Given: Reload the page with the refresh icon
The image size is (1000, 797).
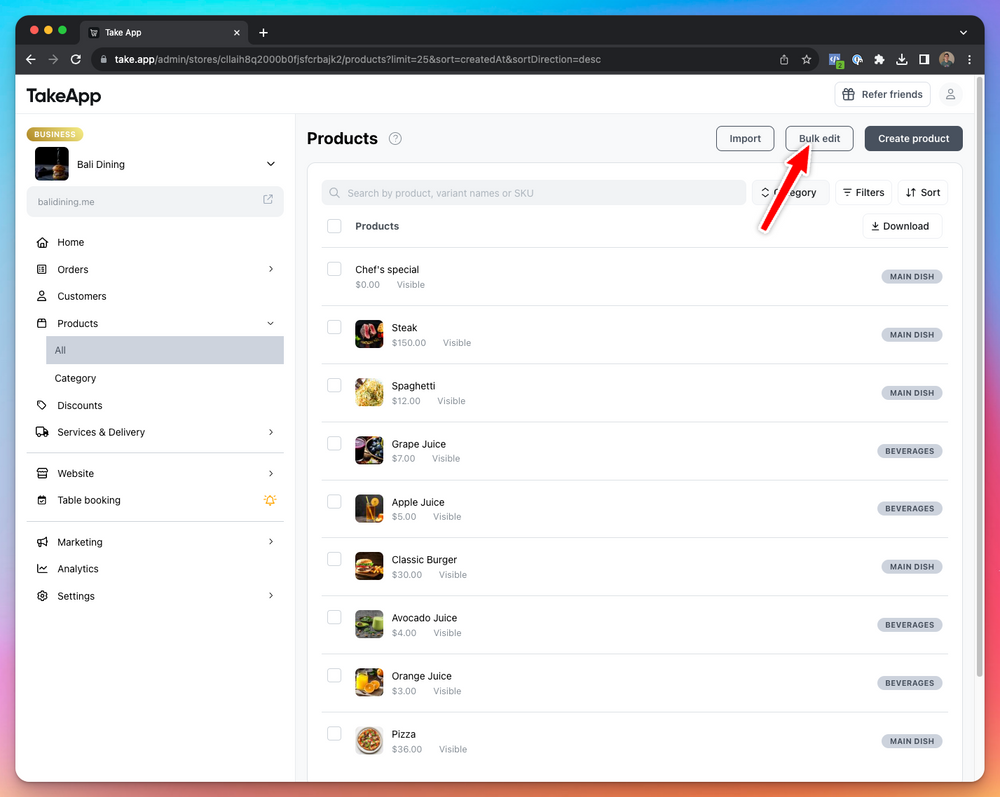Looking at the screenshot, I should click(76, 59).
